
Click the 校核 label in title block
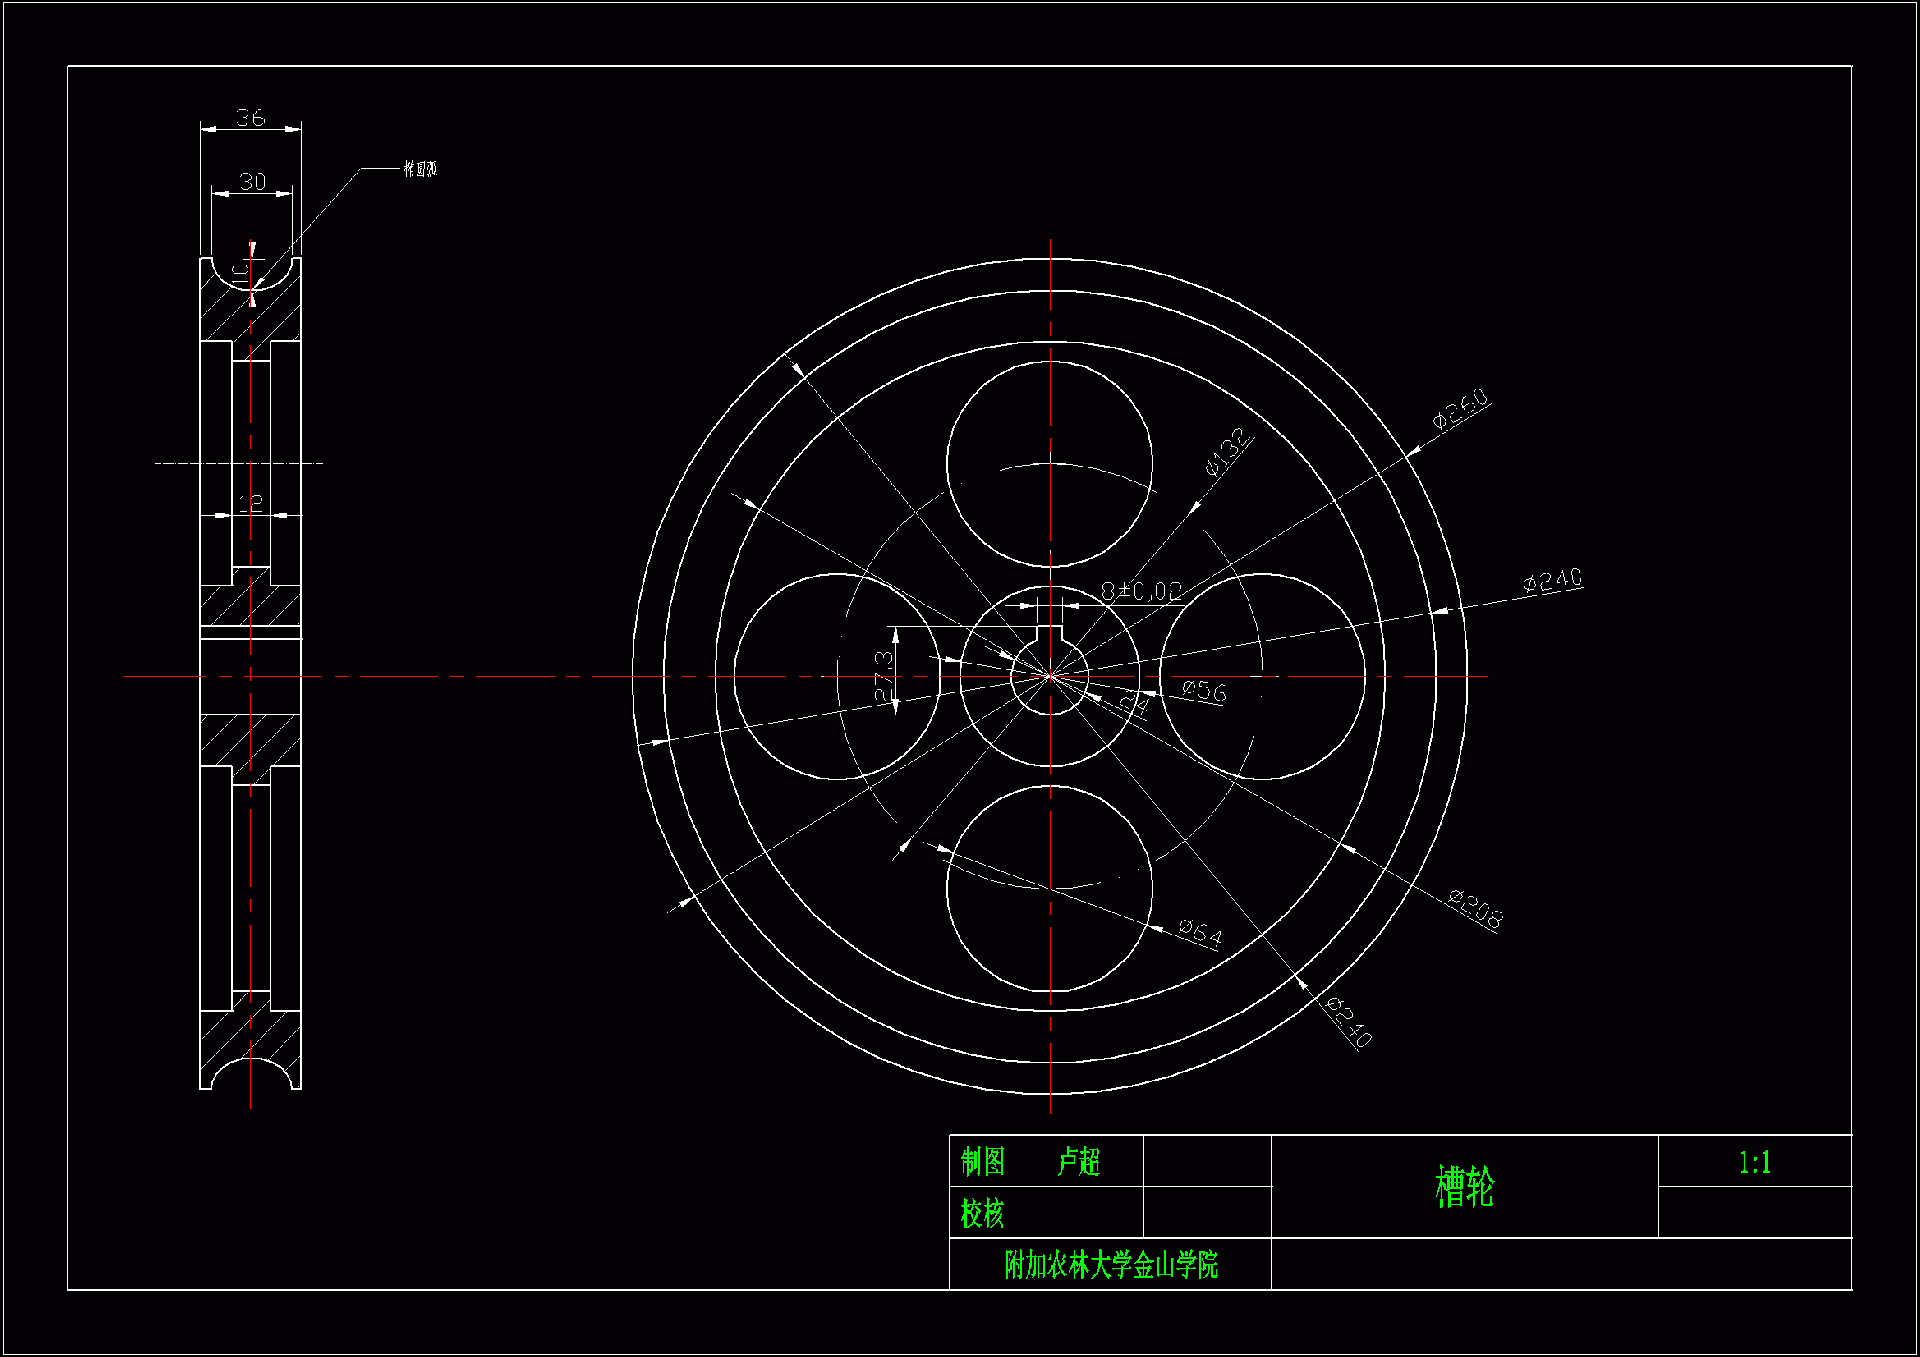(x=982, y=1213)
